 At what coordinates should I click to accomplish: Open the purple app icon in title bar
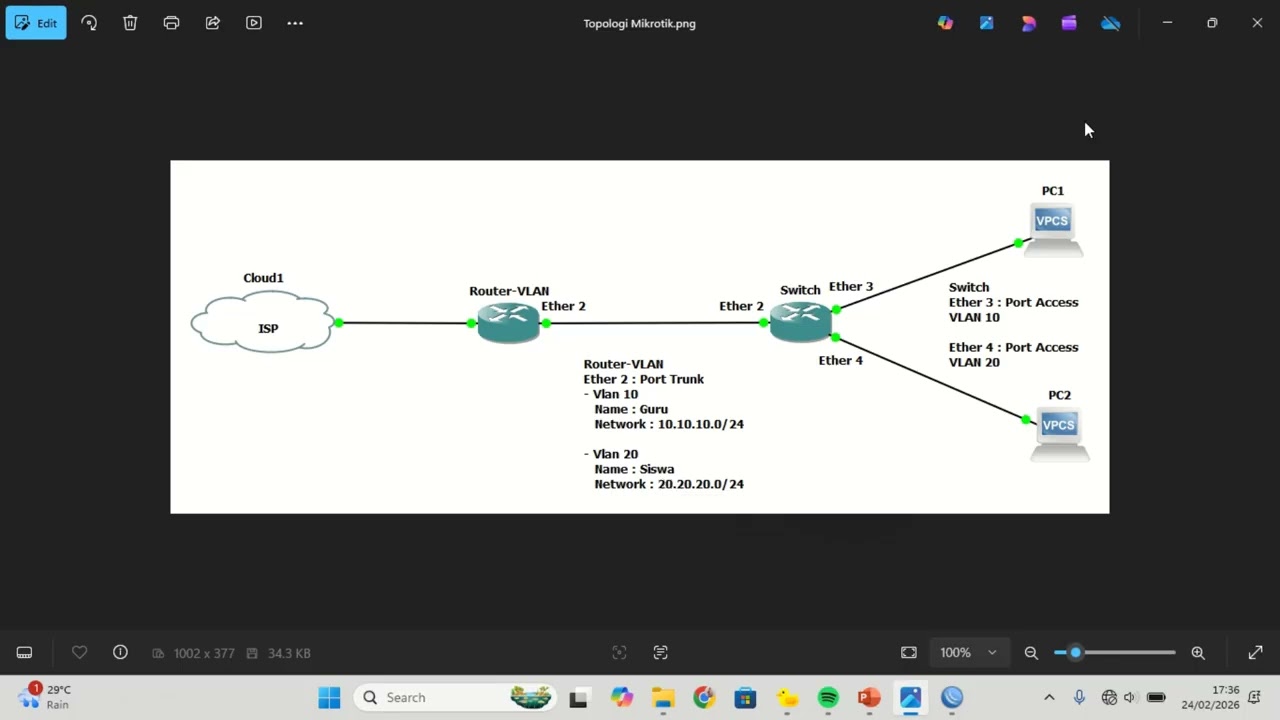pos(1069,23)
